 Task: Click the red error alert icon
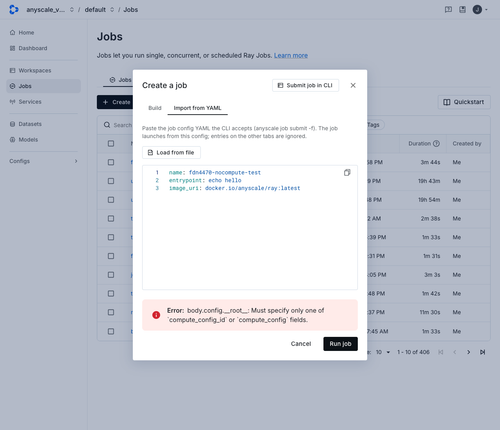coord(156,315)
